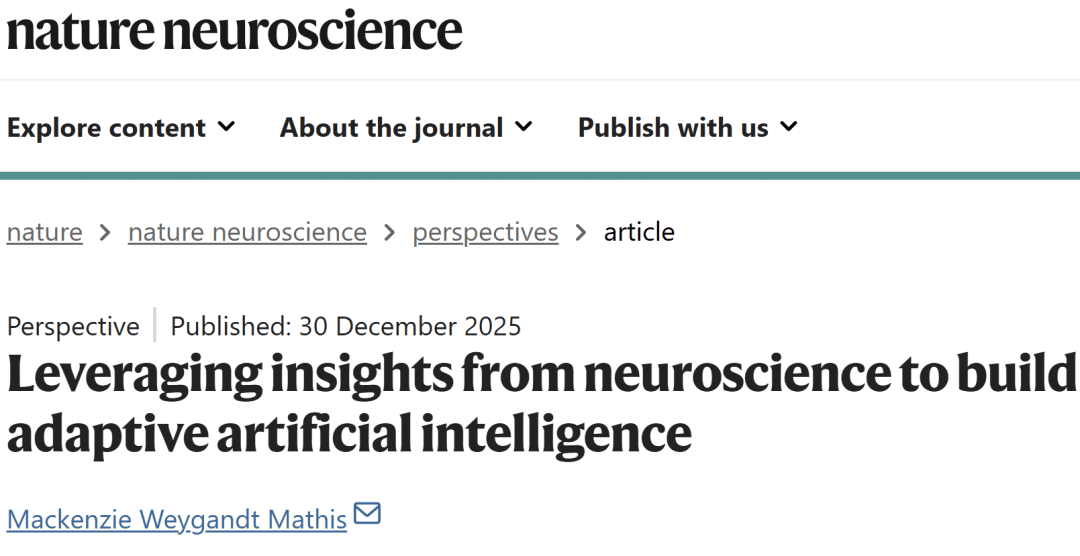Expand the chevron beside Publish with us

pos(789,127)
